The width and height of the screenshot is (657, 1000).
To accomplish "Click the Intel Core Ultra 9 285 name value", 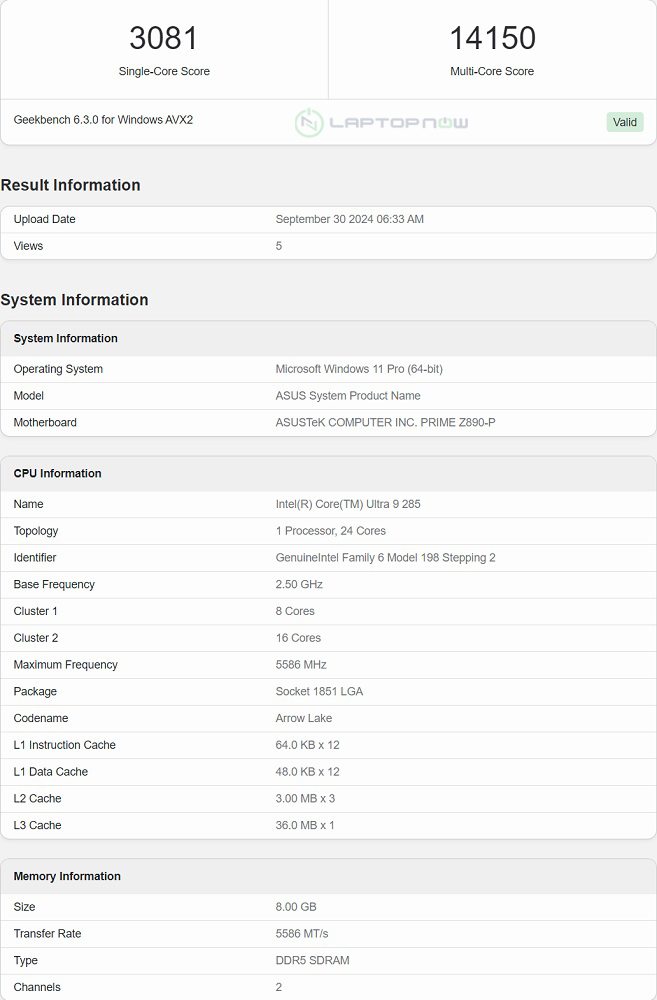I will click(347, 504).
